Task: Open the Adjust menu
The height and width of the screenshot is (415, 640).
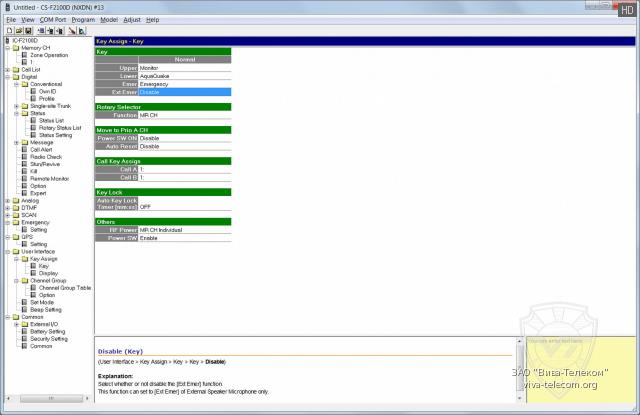Action: [x=132, y=20]
